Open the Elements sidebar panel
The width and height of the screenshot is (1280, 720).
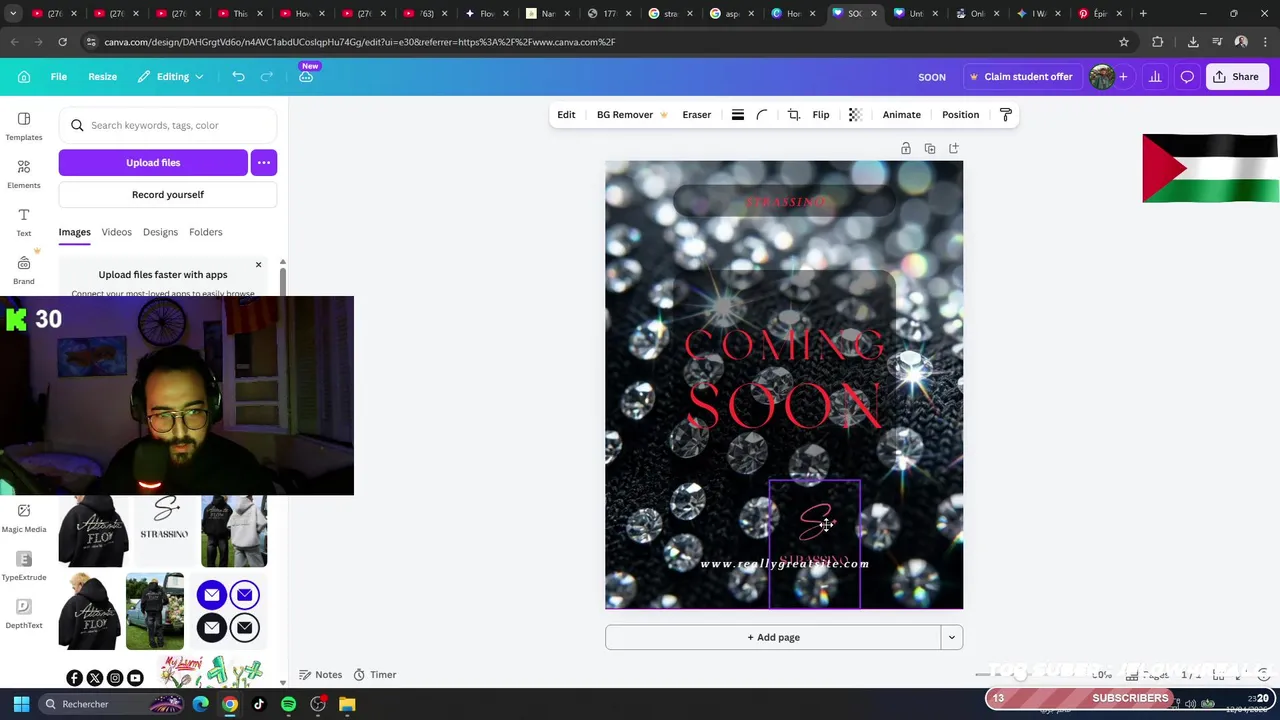tap(24, 174)
